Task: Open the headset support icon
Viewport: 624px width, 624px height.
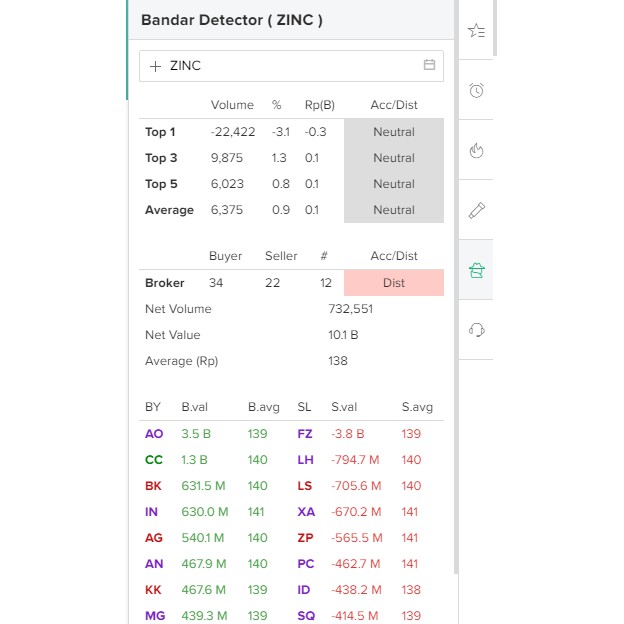Action: 476,330
